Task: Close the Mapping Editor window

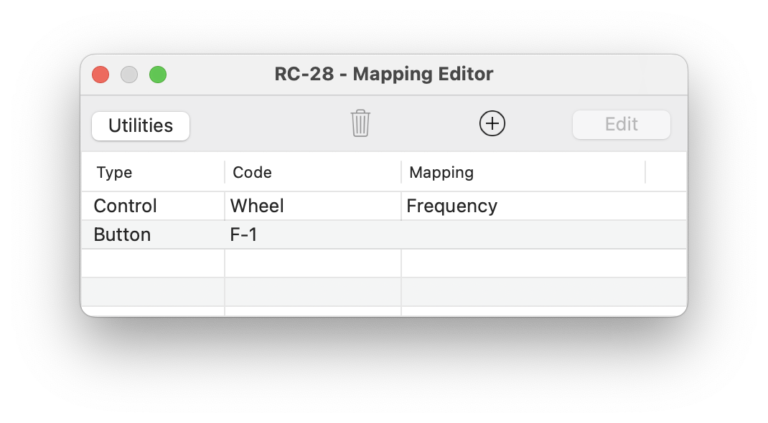Action: [100, 74]
